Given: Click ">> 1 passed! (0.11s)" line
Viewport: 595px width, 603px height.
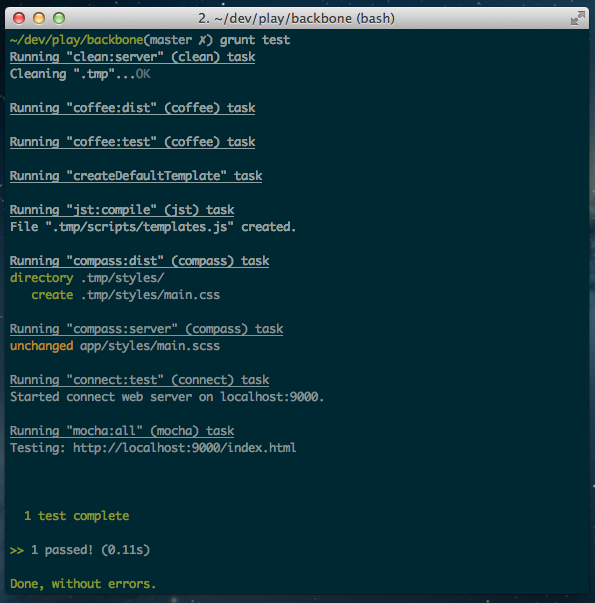Looking at the screenshot, I should tap(80, 550).
